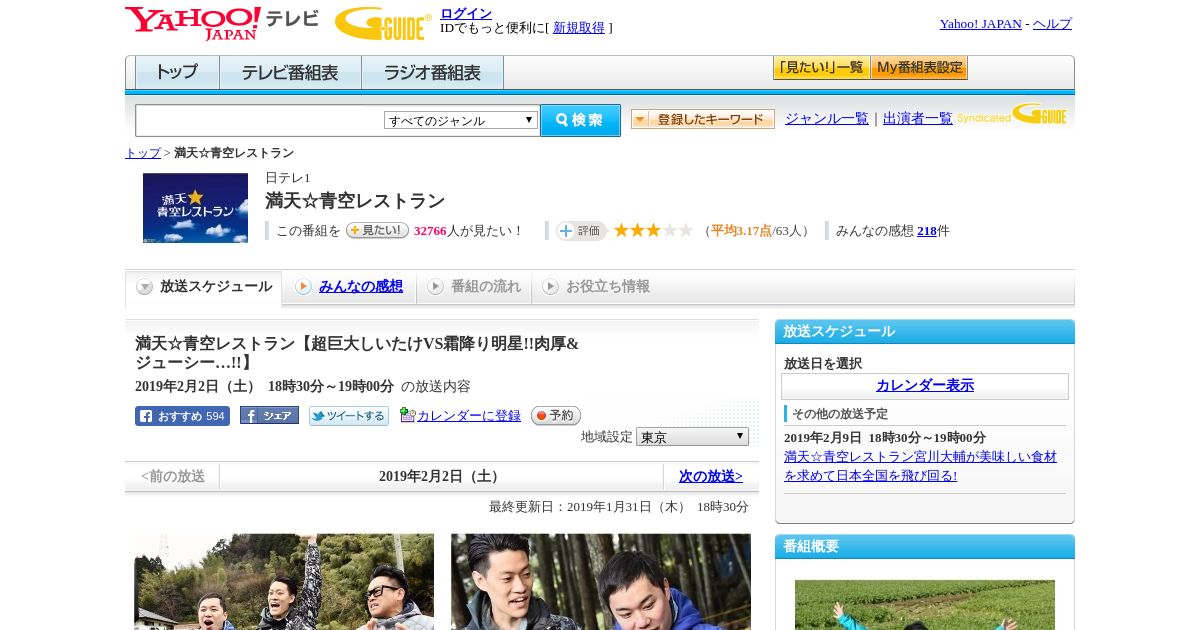Open the 2019年2月9日 upcoming broadcast link

point(920,466)
